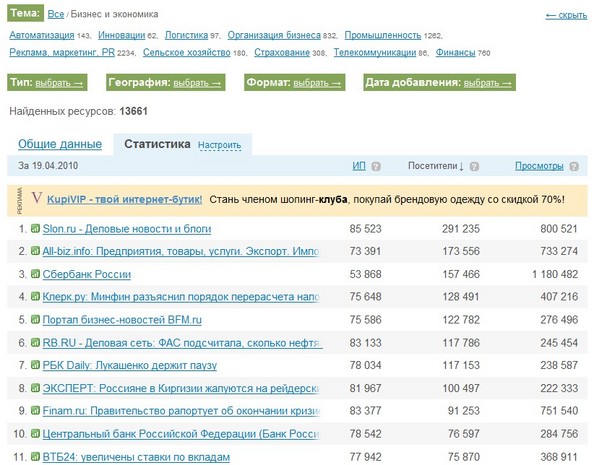The height and width of the screenshot is (465, 594).
Task: Expand the Дата добавления filter with выбрать
Action: pyautogui.click(x=488, y=83)
